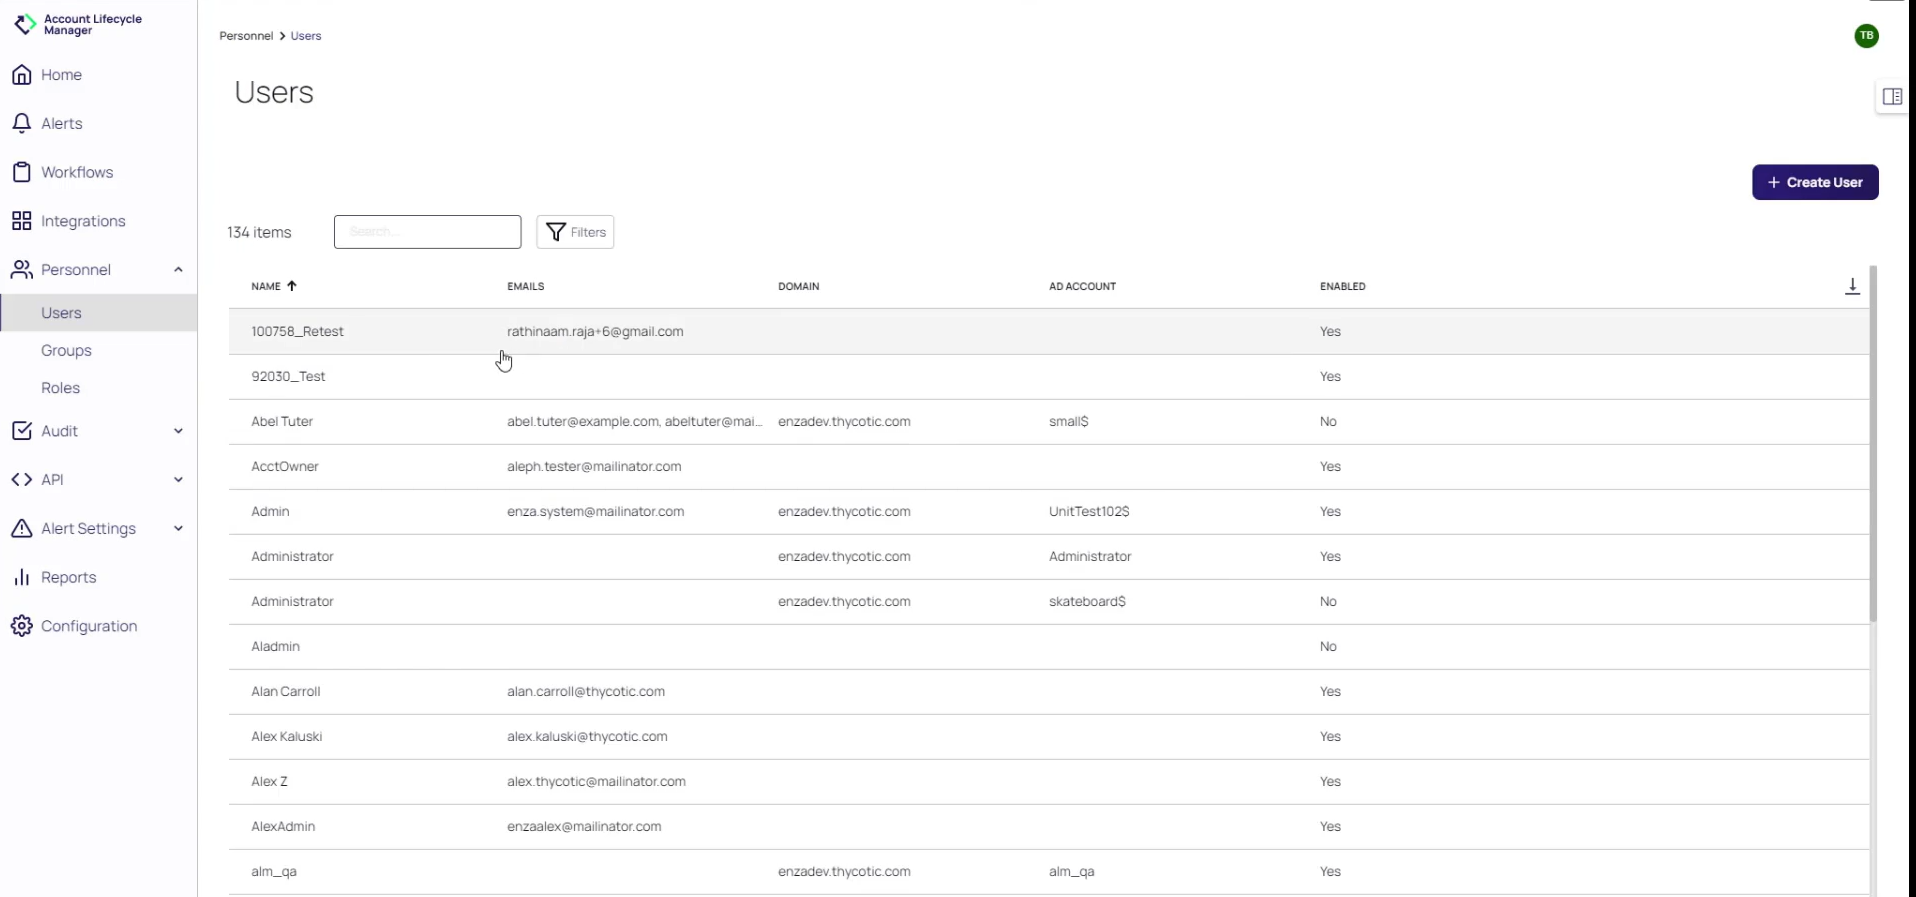
Task: Select Groups in the sidebar
Action: point(66,351)
